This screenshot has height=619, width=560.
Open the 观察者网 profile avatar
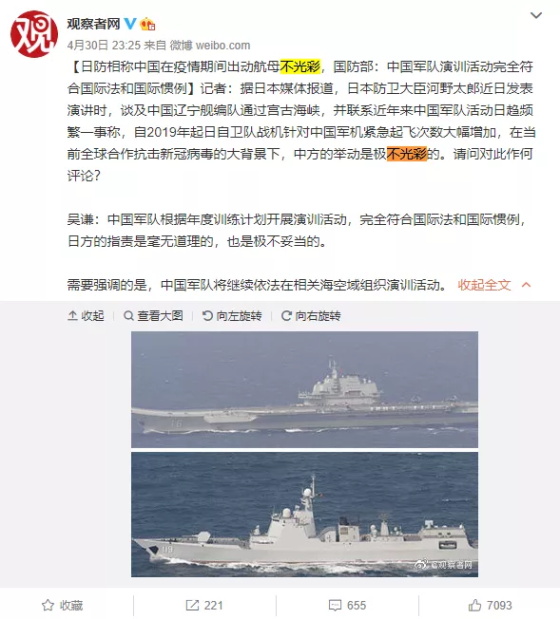34,34
